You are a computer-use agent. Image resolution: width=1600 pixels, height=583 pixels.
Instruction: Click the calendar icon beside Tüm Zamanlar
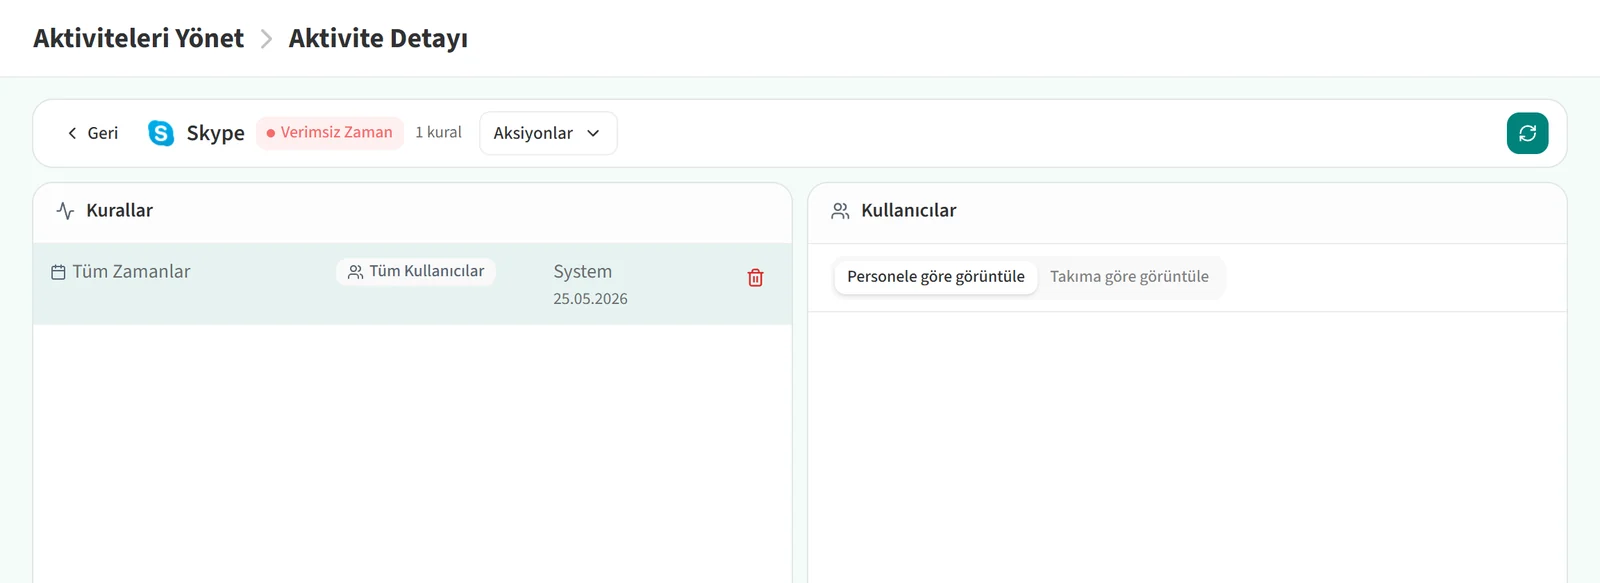click(x=58, y=272)
